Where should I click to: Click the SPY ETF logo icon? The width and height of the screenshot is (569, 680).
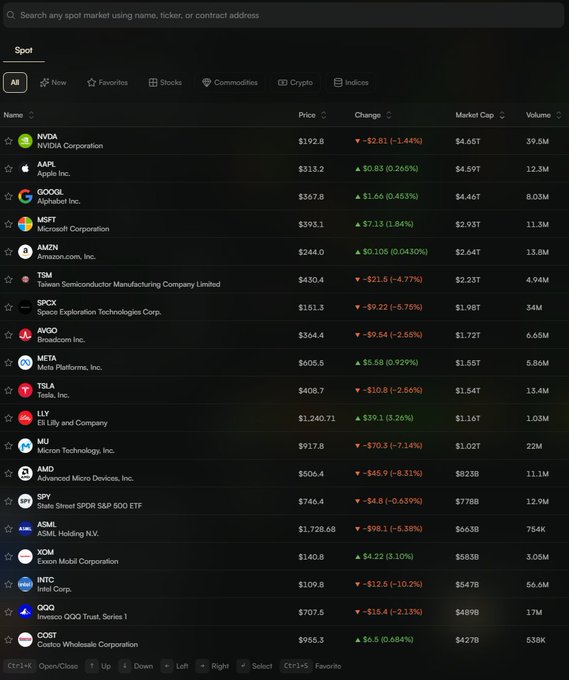(25, 501)
